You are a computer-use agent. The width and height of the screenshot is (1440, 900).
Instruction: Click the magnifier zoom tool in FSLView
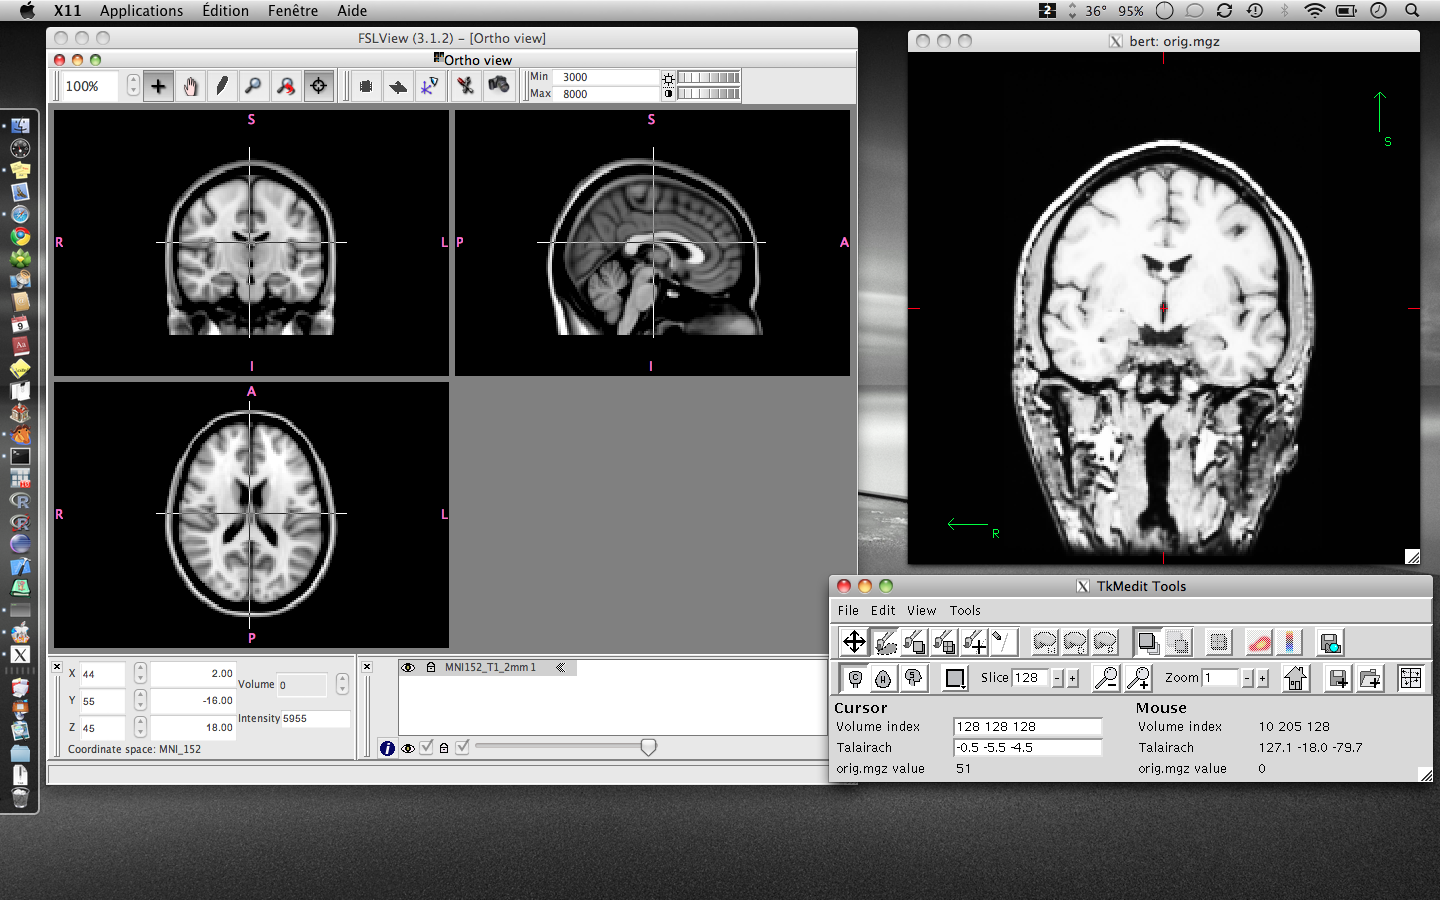(254, 87)
